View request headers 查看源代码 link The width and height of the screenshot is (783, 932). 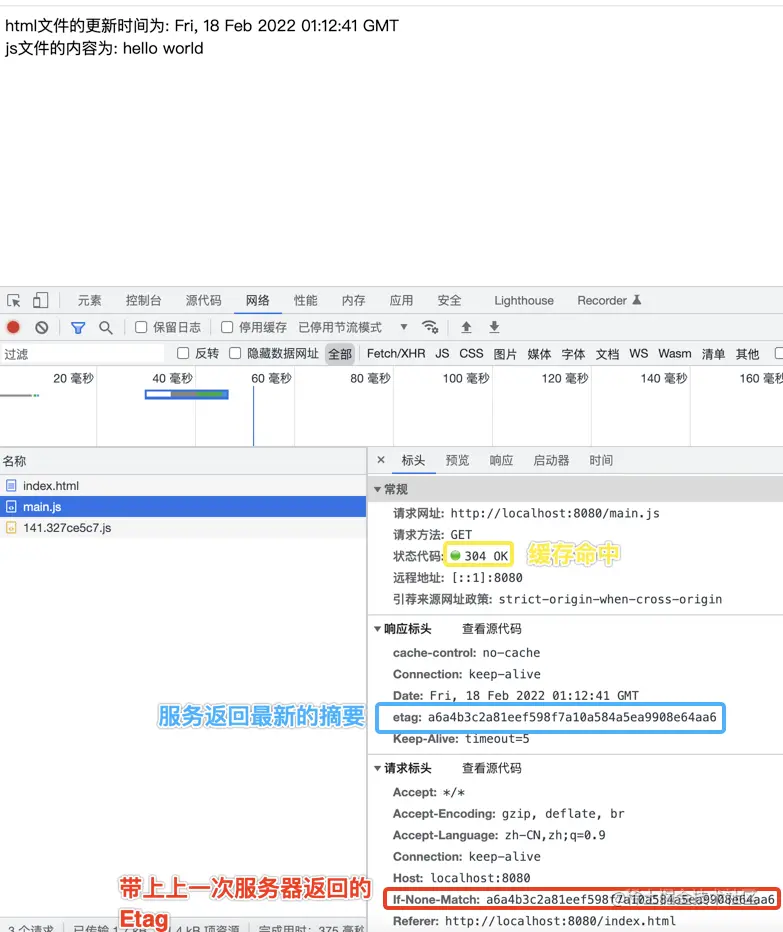[x=492, y=769]
